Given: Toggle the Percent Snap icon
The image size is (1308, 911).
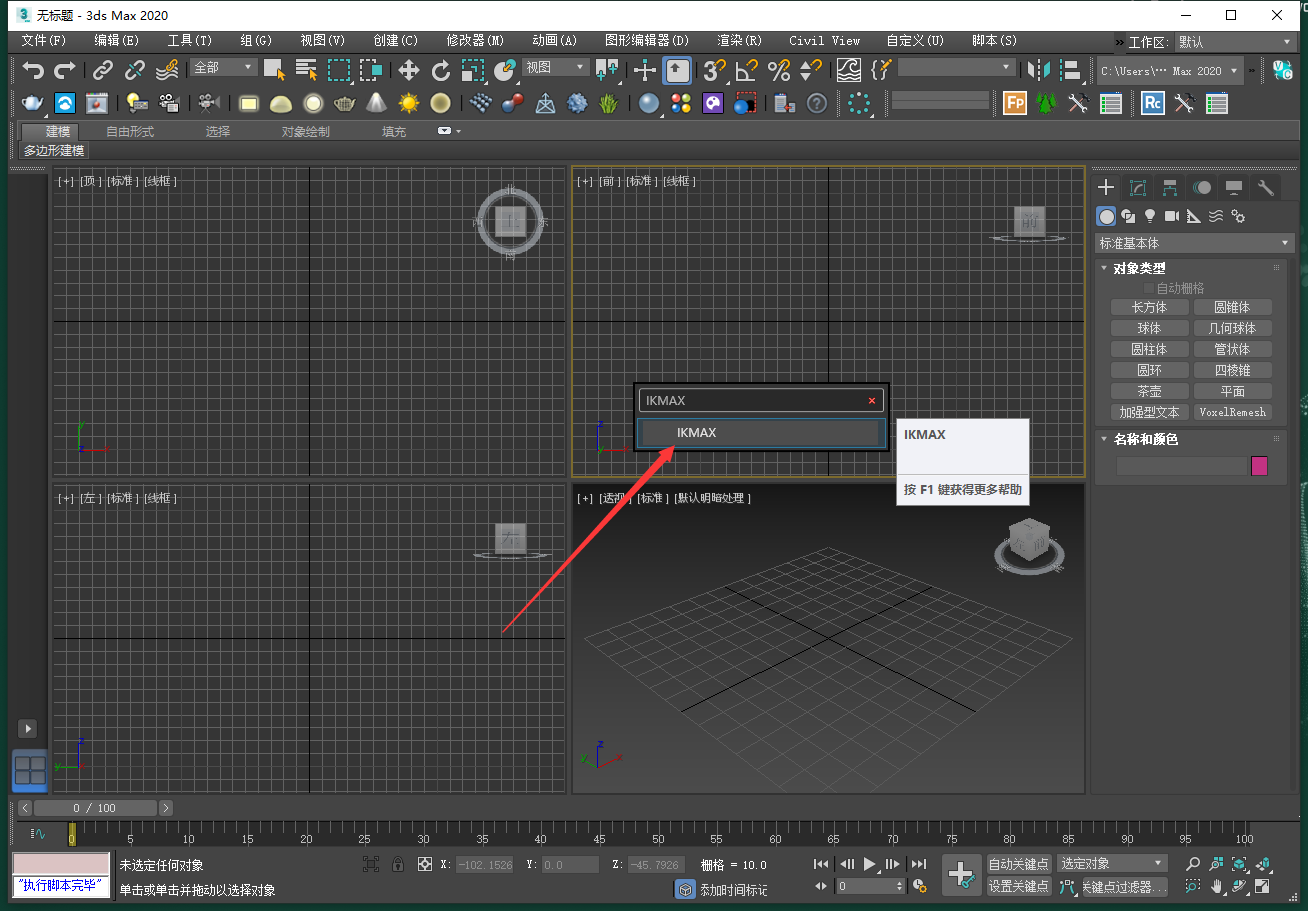Looking at the screenshot, I should click(779, 70).
